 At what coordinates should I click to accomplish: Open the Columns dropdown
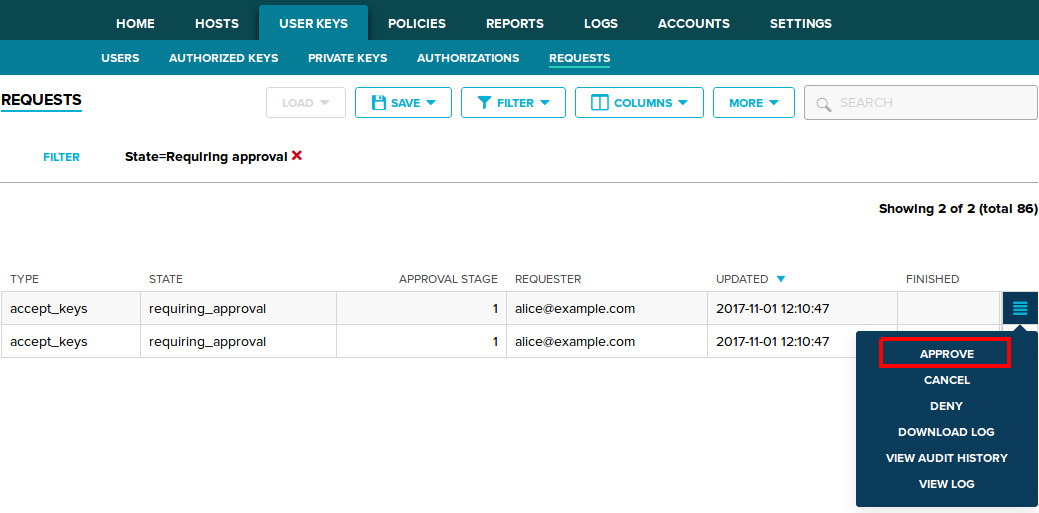click(639, 103)
